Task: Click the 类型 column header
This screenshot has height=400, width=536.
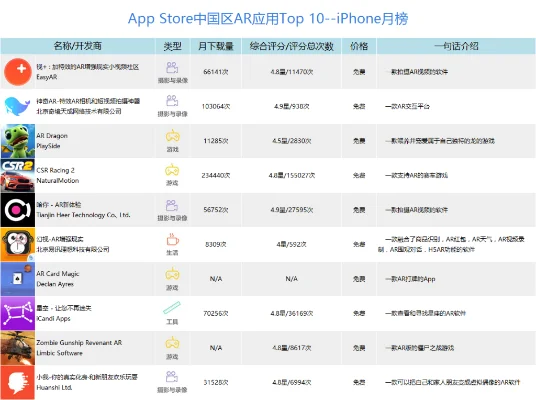Action: coord(172,46)
